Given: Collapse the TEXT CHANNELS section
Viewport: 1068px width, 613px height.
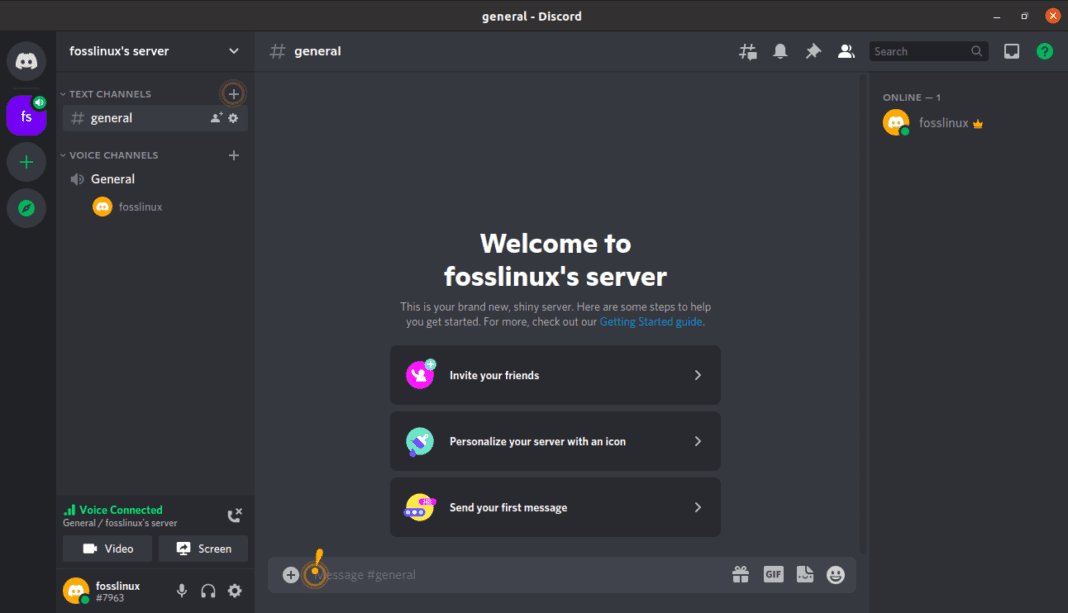Looking at the screenshot, I should click(105, 93).
